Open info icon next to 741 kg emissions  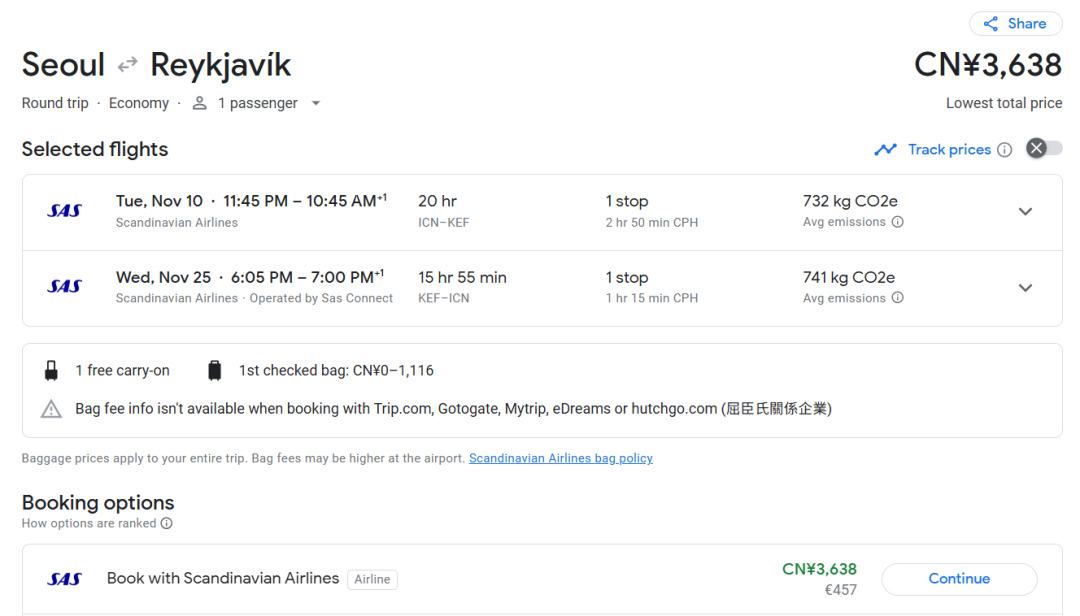pos(897,298)
